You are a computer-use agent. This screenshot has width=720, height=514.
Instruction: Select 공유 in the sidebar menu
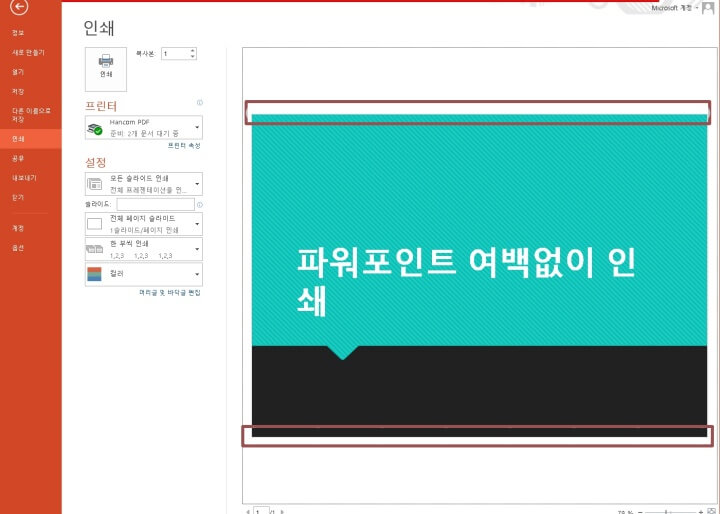[x=18, y=158]
